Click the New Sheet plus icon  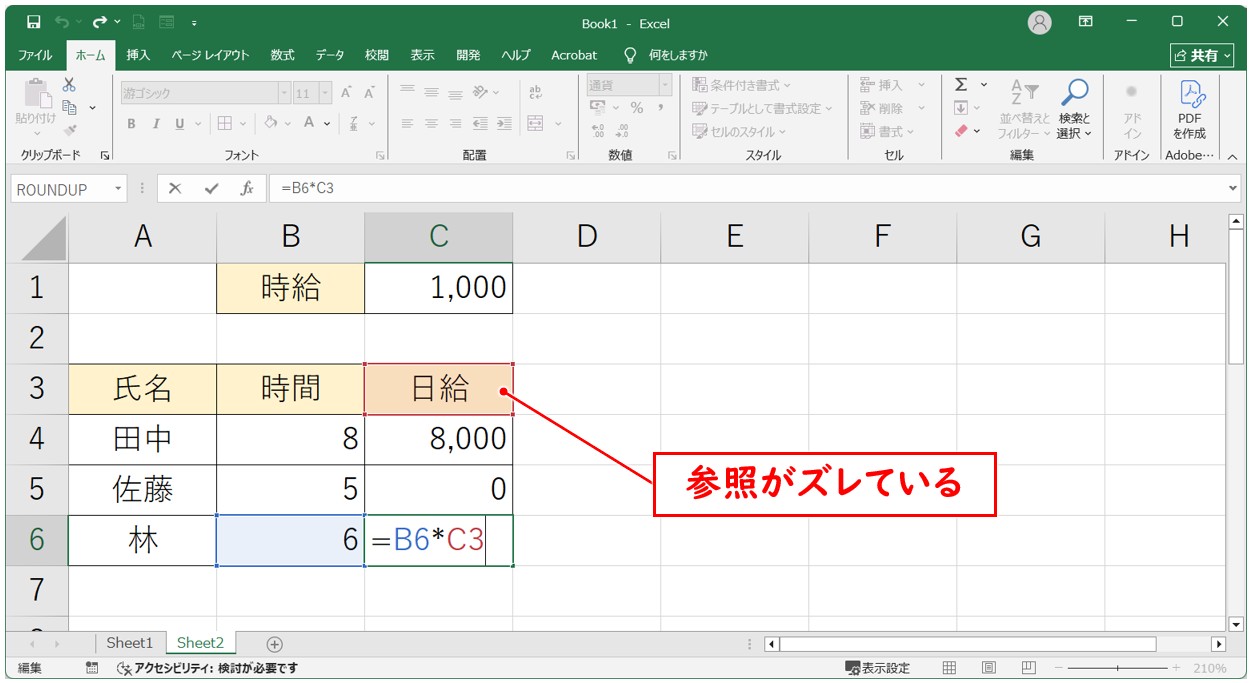tap(275, 644)
